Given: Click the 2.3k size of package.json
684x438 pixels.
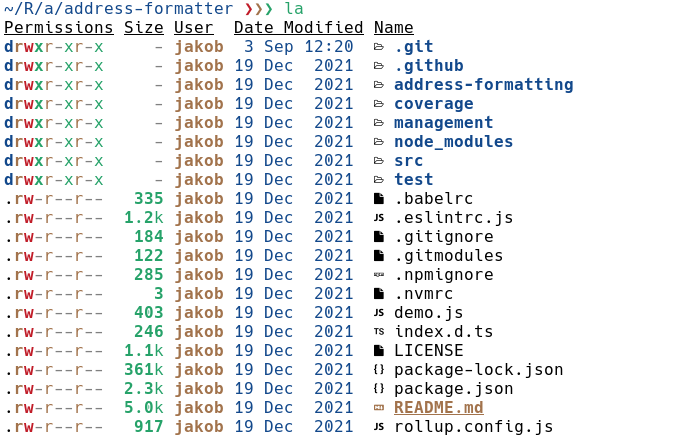Looking at the screenshot, I should (144, 389).
